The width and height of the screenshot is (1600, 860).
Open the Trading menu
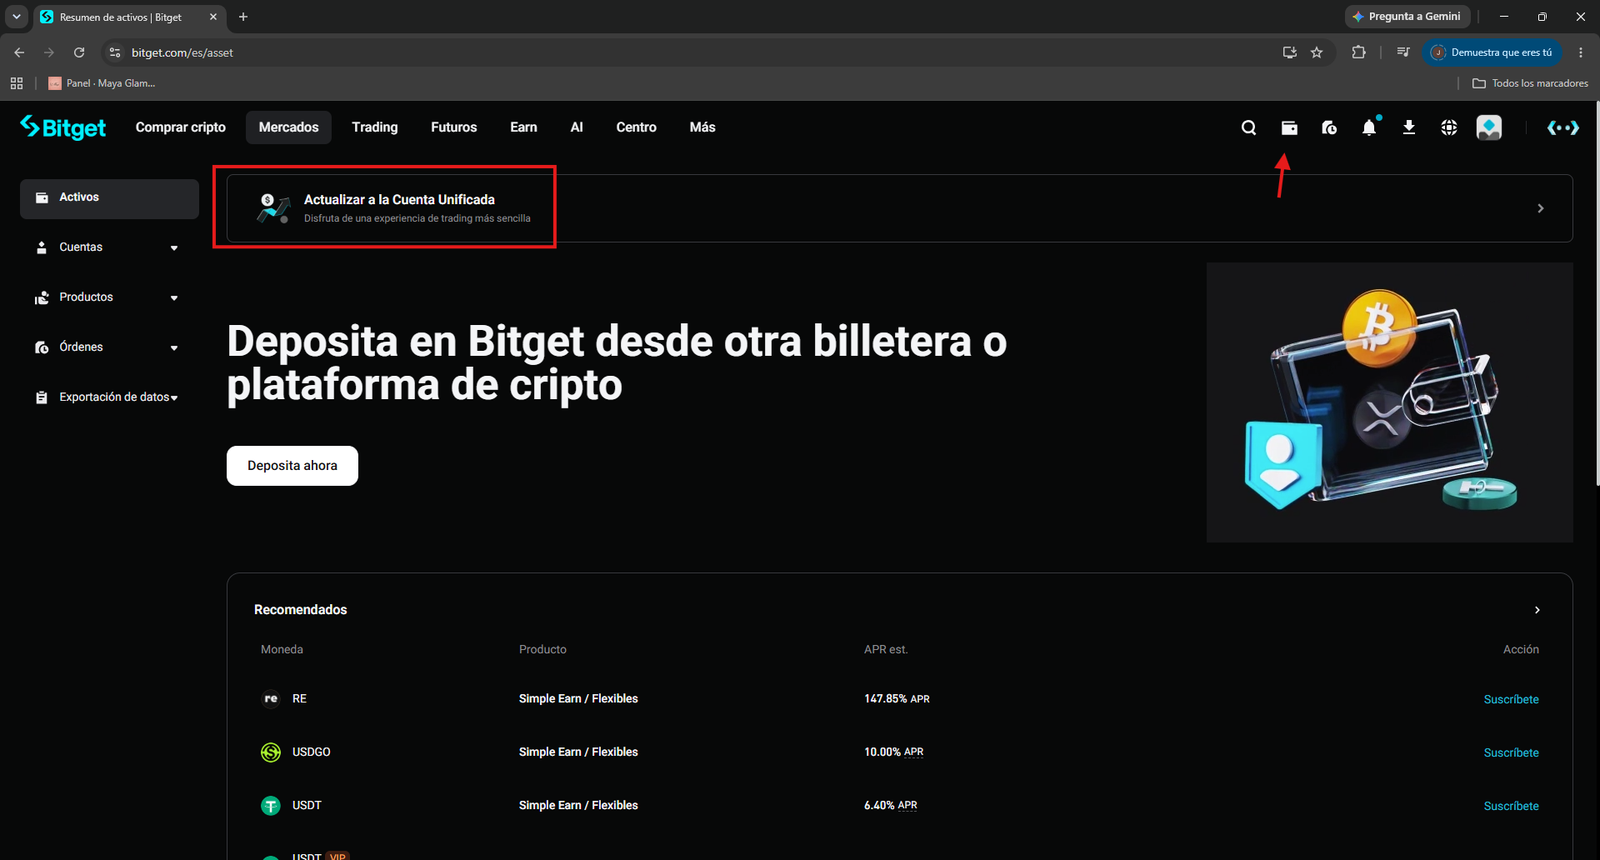click(375, 127)
